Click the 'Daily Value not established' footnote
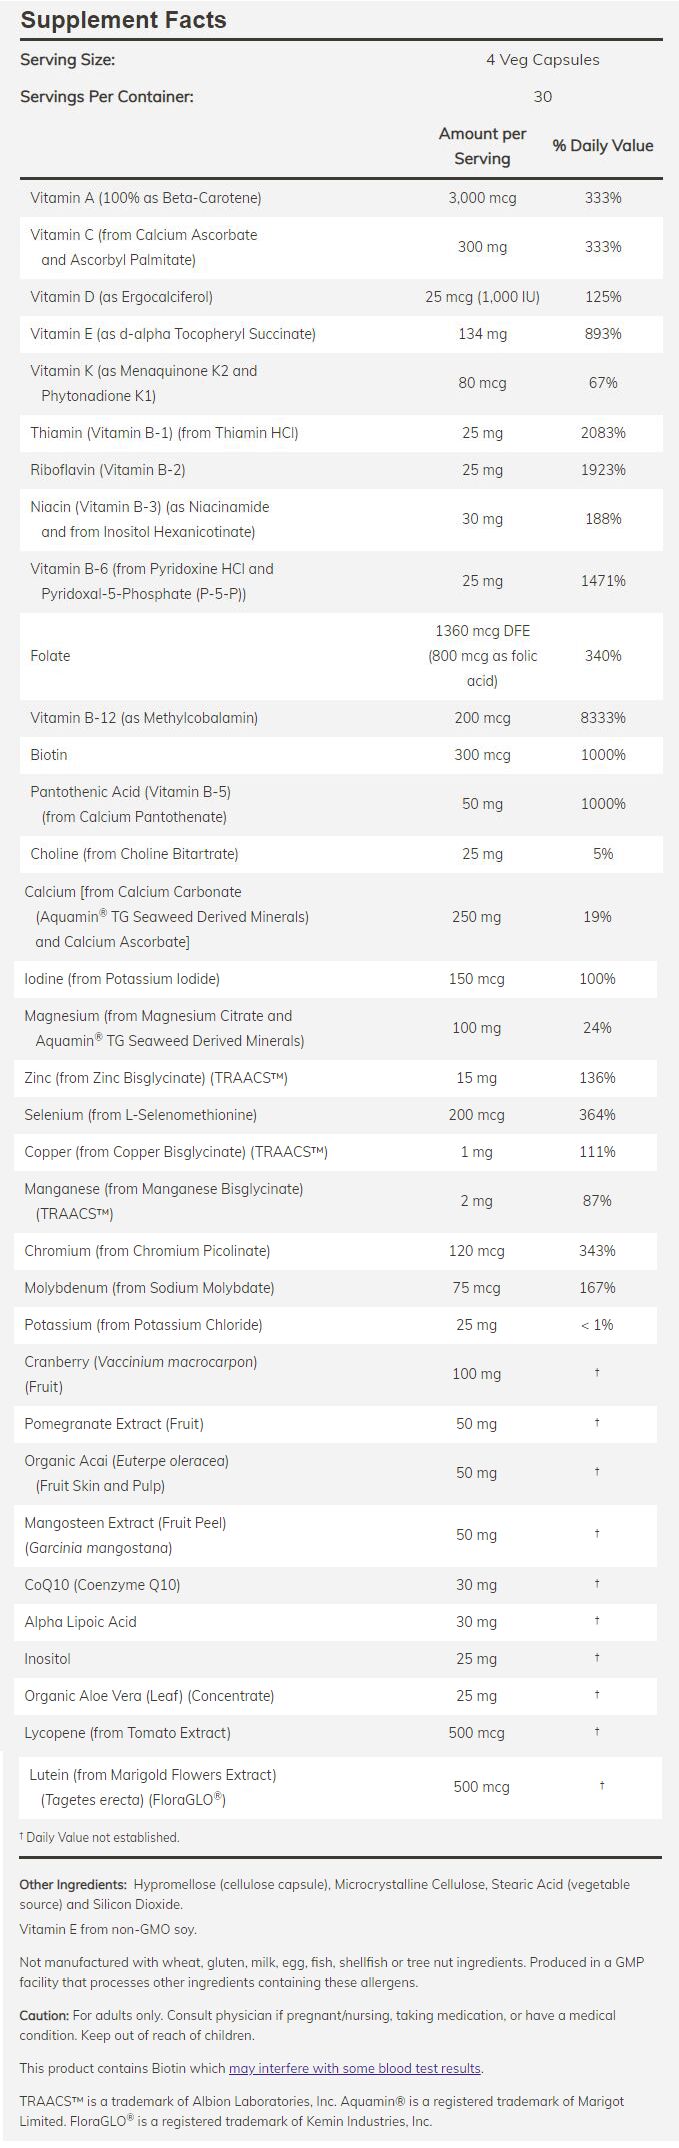 [102, 1837]
